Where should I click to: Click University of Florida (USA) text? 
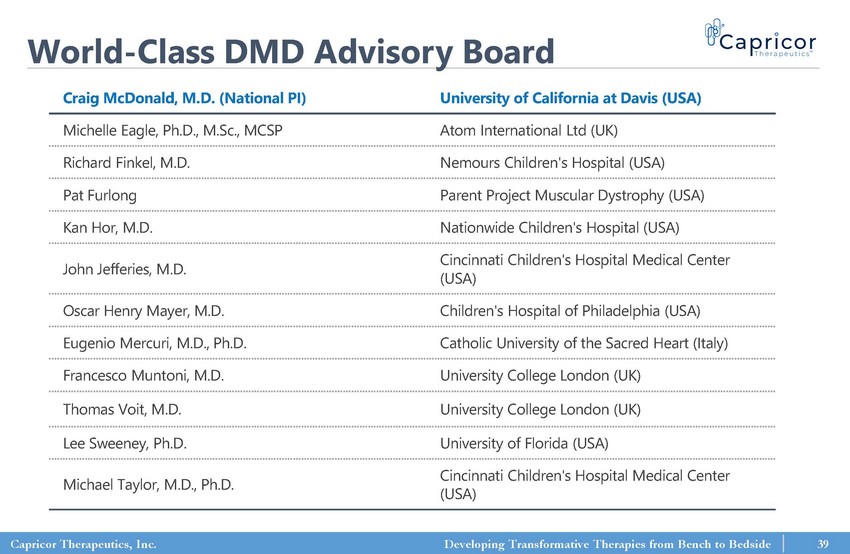524,442
